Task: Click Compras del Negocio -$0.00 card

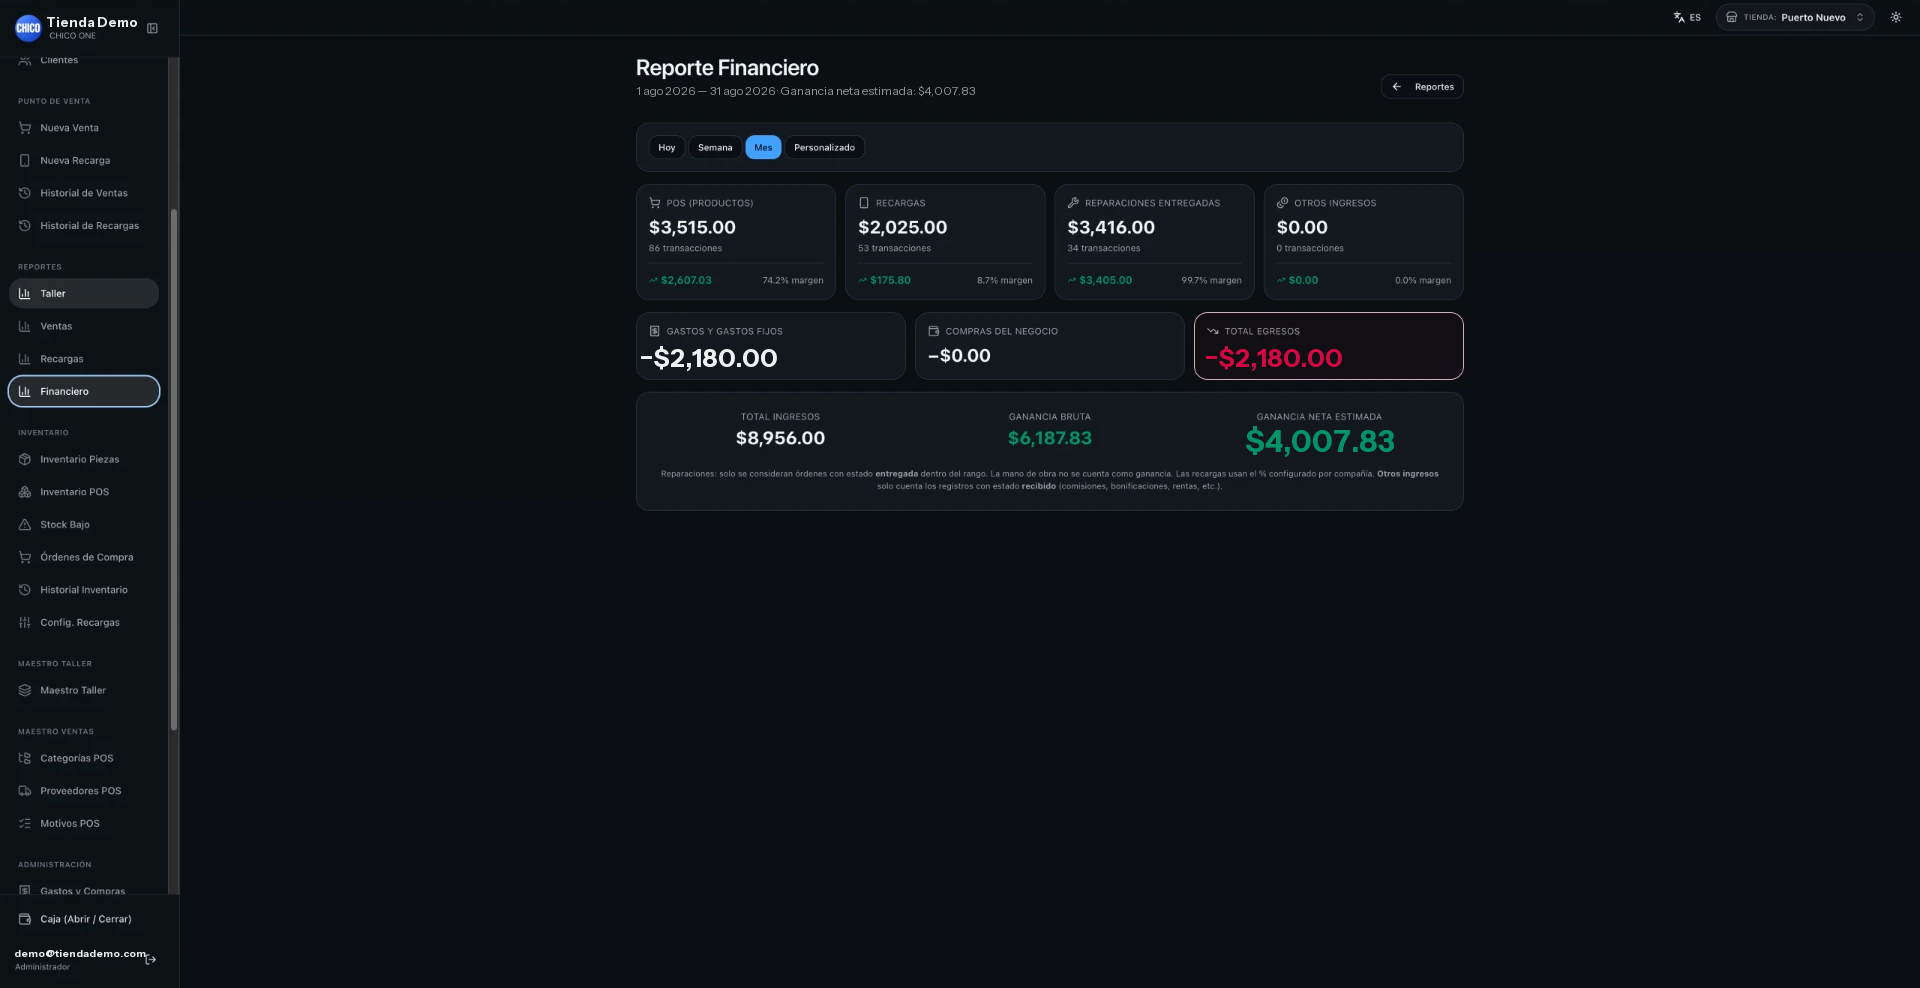Action: [1050, 346]
